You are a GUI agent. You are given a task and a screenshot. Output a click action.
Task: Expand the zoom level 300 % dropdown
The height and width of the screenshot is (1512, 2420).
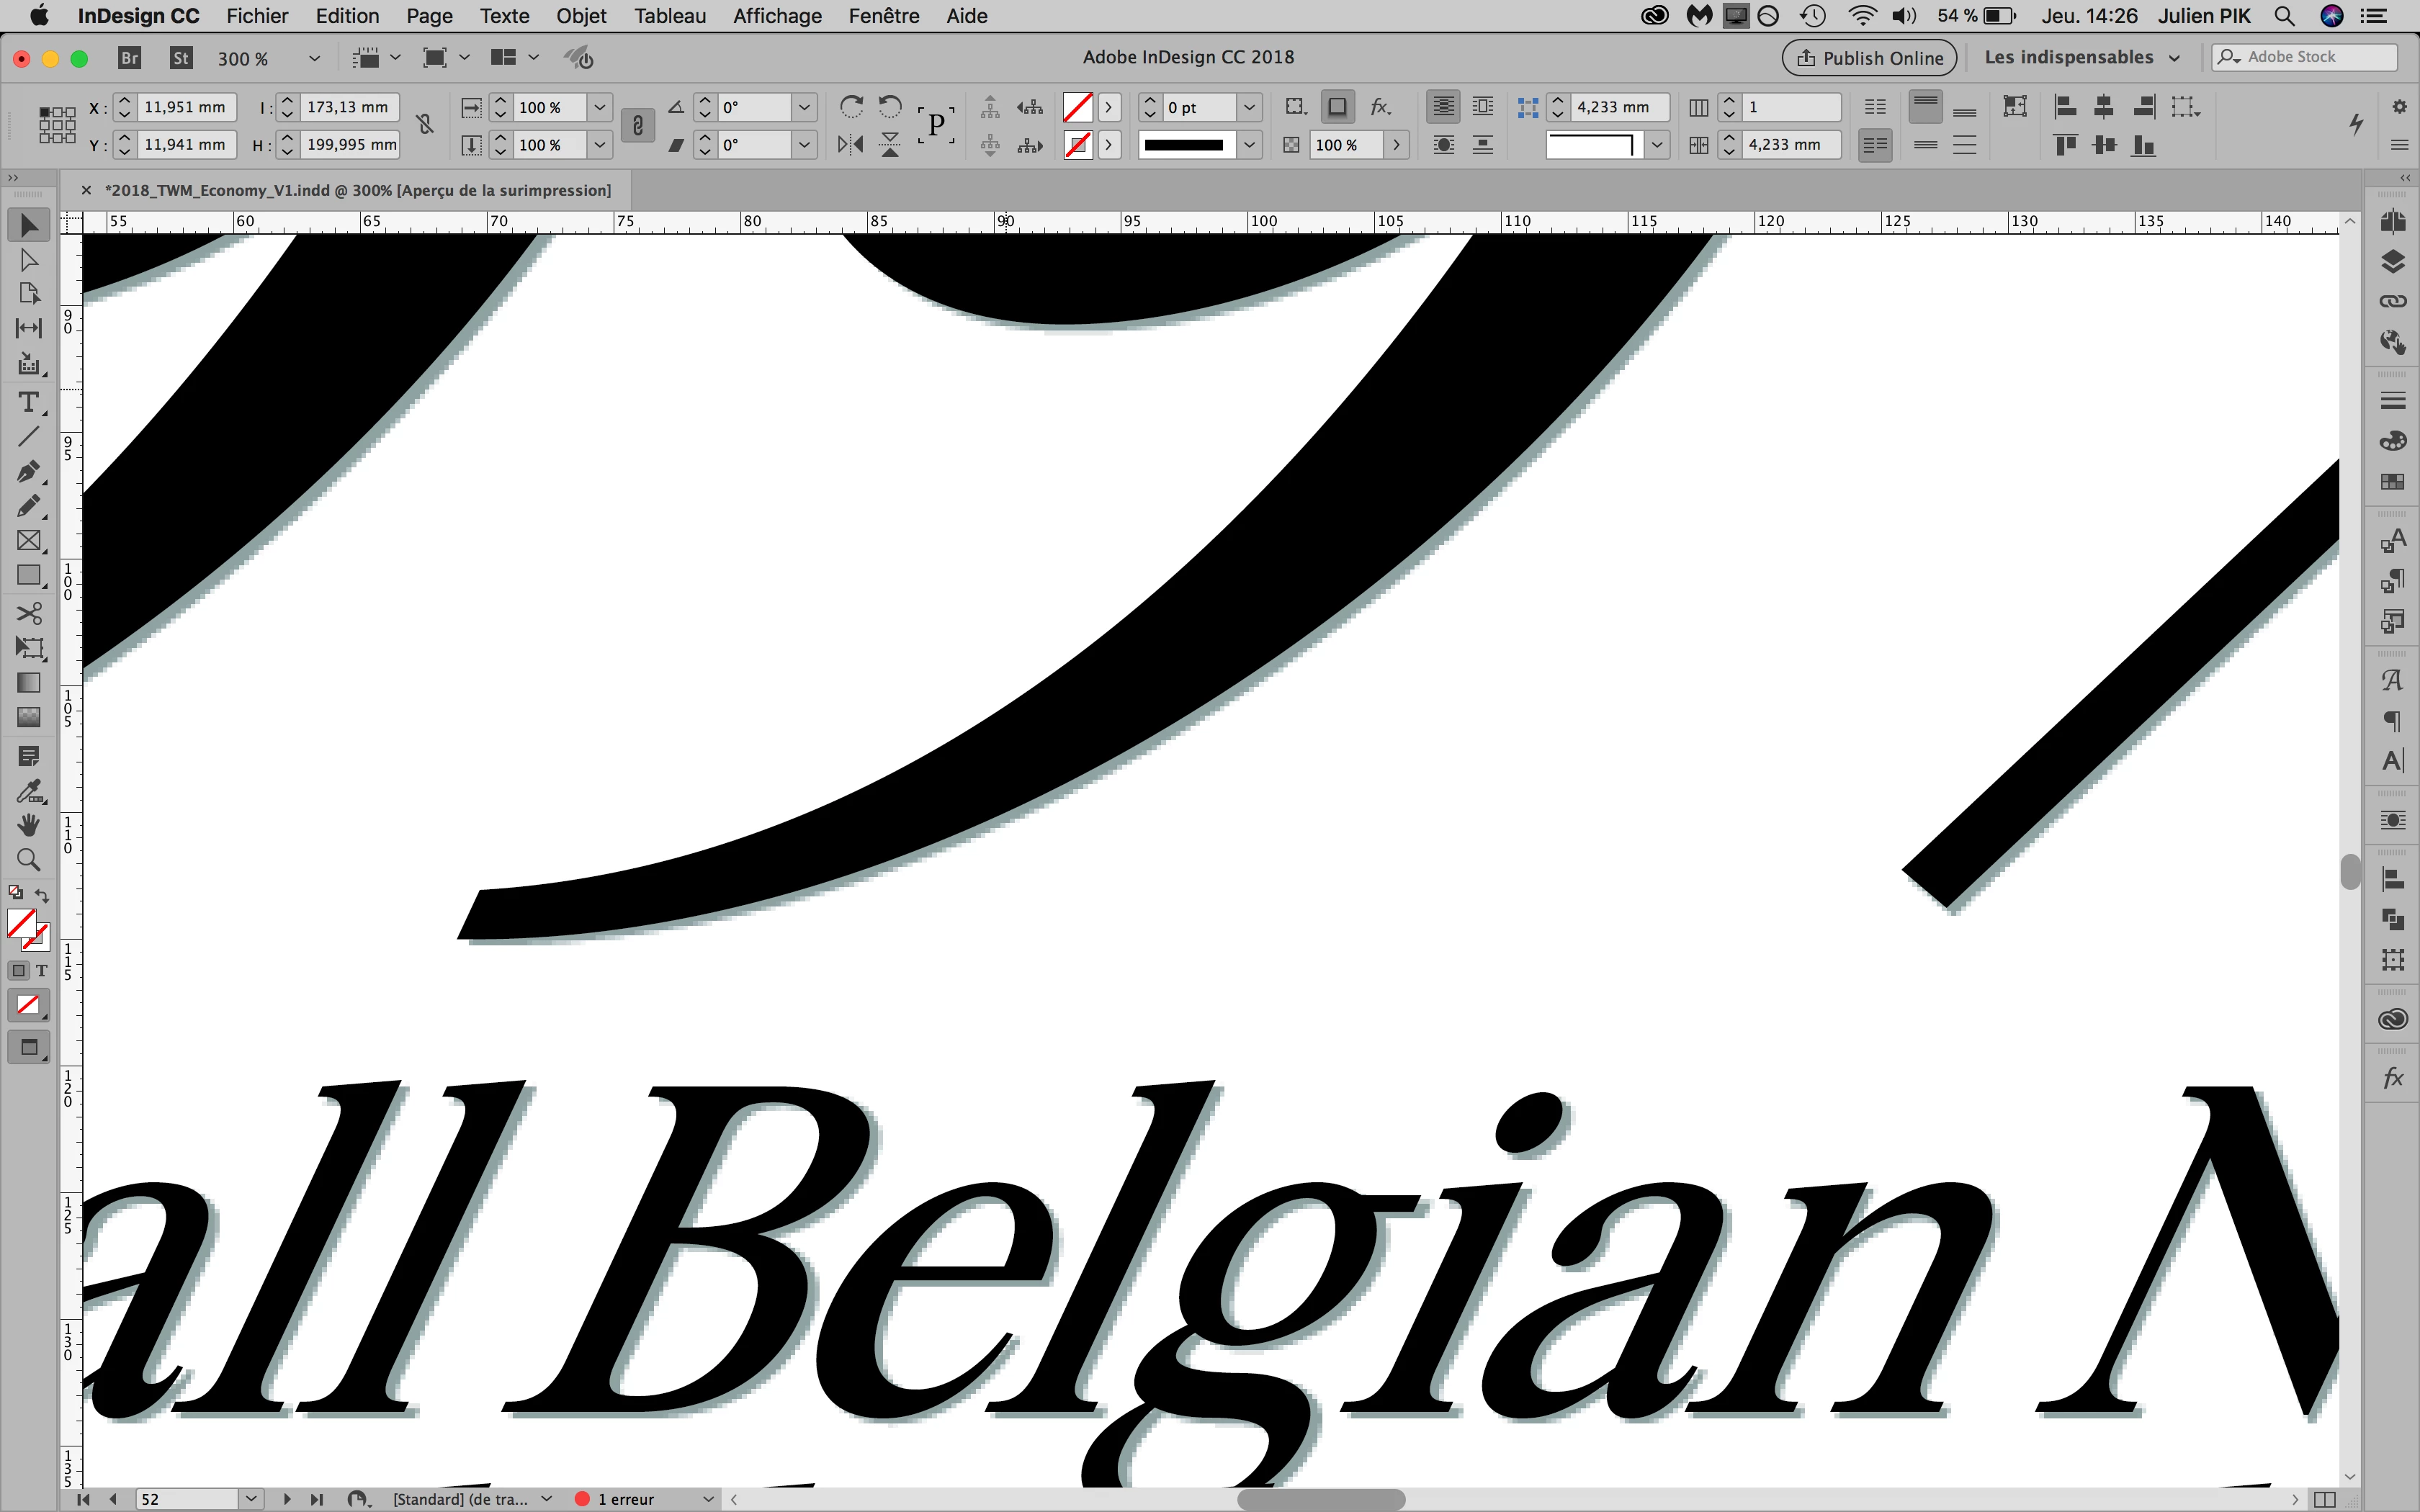pyautogui.click(x=314, y=58)
